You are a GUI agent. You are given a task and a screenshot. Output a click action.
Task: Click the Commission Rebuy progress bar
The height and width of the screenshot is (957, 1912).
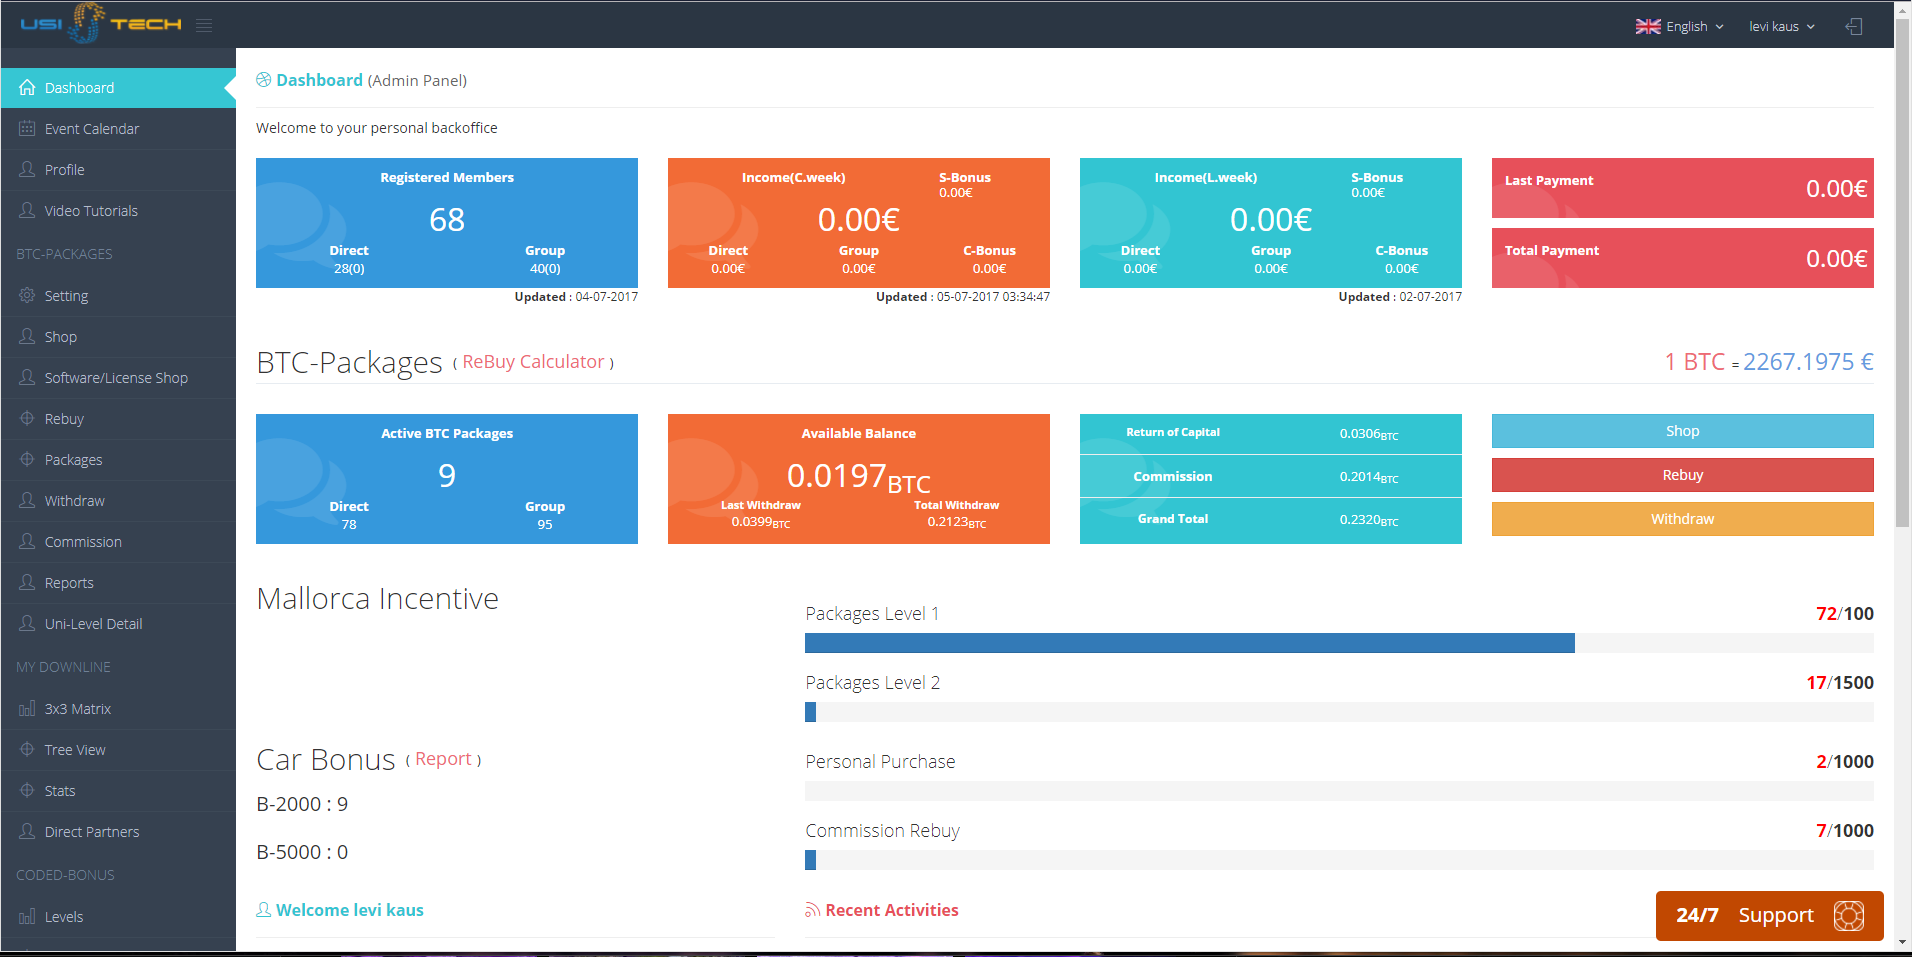pos(1339,860)
